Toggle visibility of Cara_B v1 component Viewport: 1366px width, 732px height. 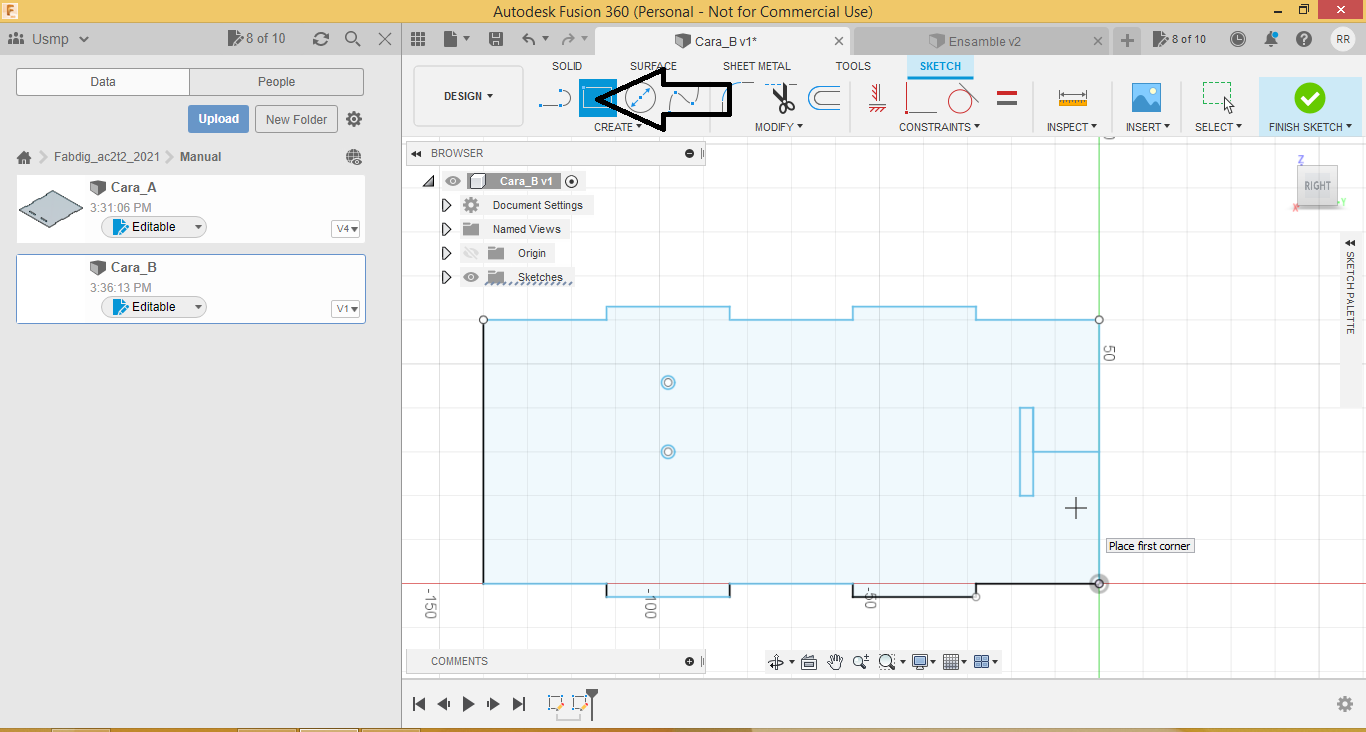pos(453,181)
